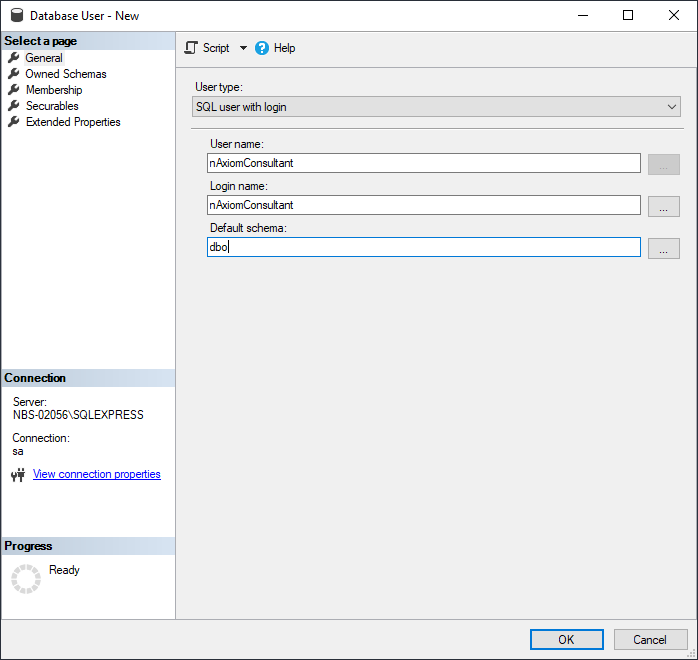Click the wrench icon beside Membership
The image size is (698, 660).
tap(14, 90)
